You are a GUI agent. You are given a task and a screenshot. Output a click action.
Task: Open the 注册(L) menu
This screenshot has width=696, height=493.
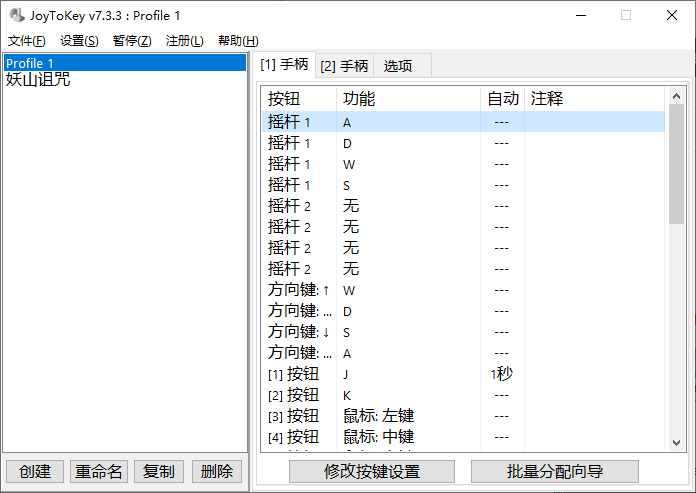point(185,41)
